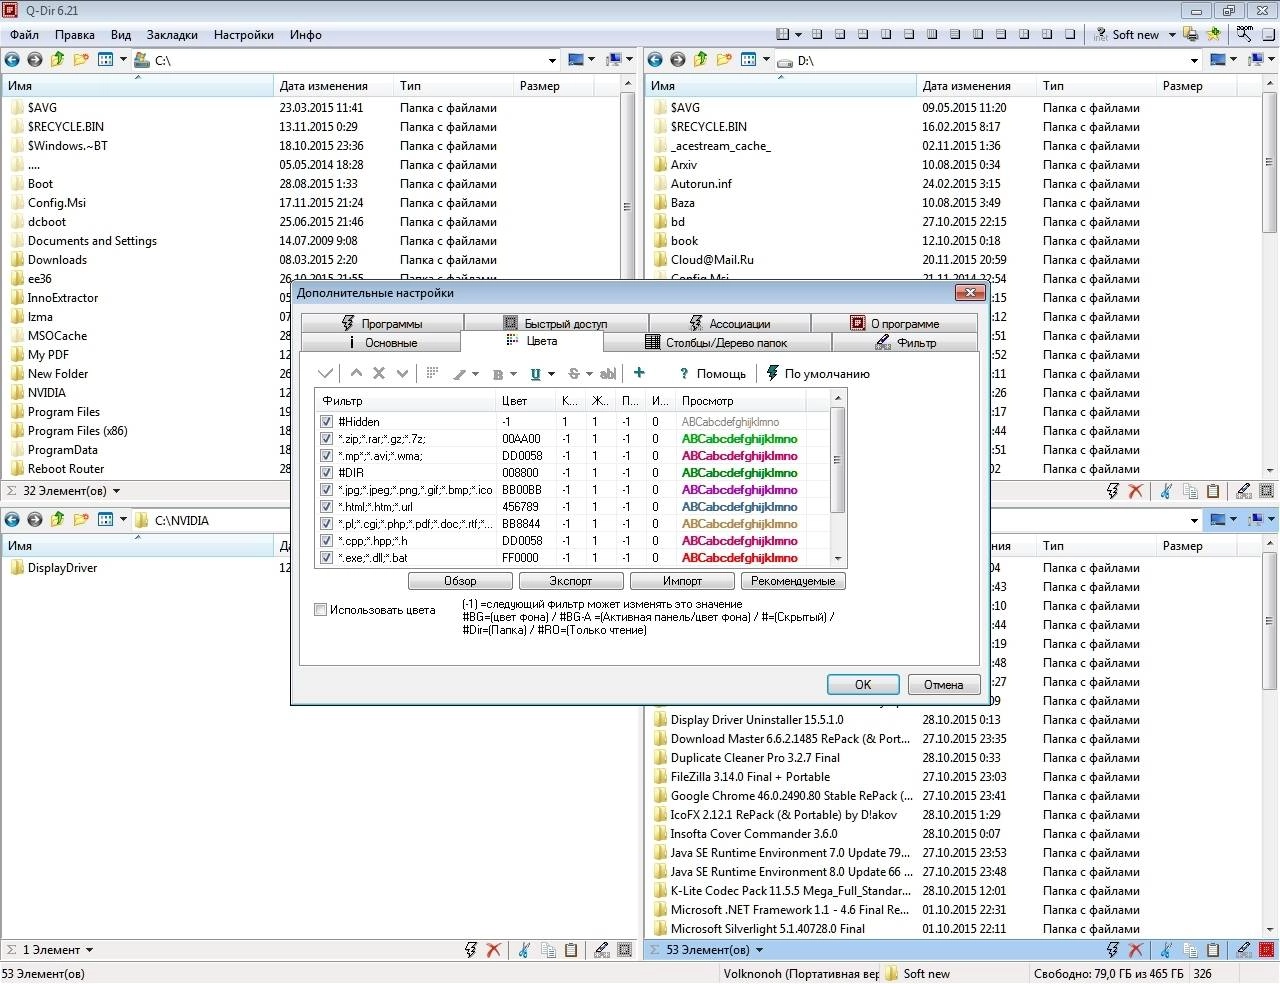Click the Импорт button
The image size is (1280, 984).
[682, 581]
